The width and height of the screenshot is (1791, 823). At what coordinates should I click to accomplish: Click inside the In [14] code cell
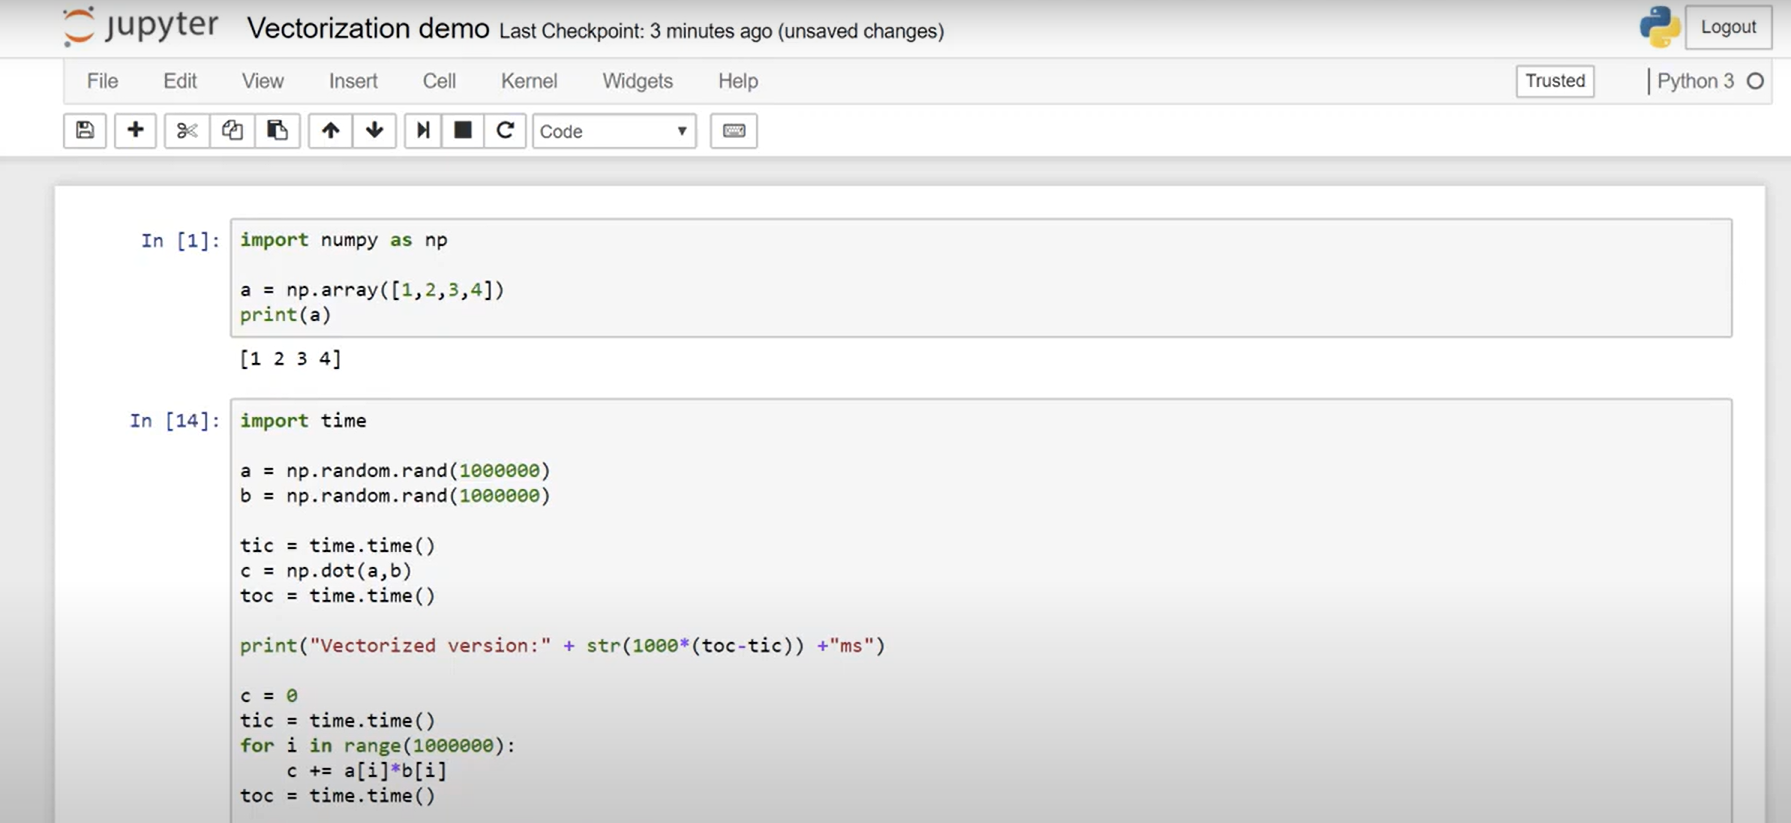pyautogui.click(x=981, y=611)
